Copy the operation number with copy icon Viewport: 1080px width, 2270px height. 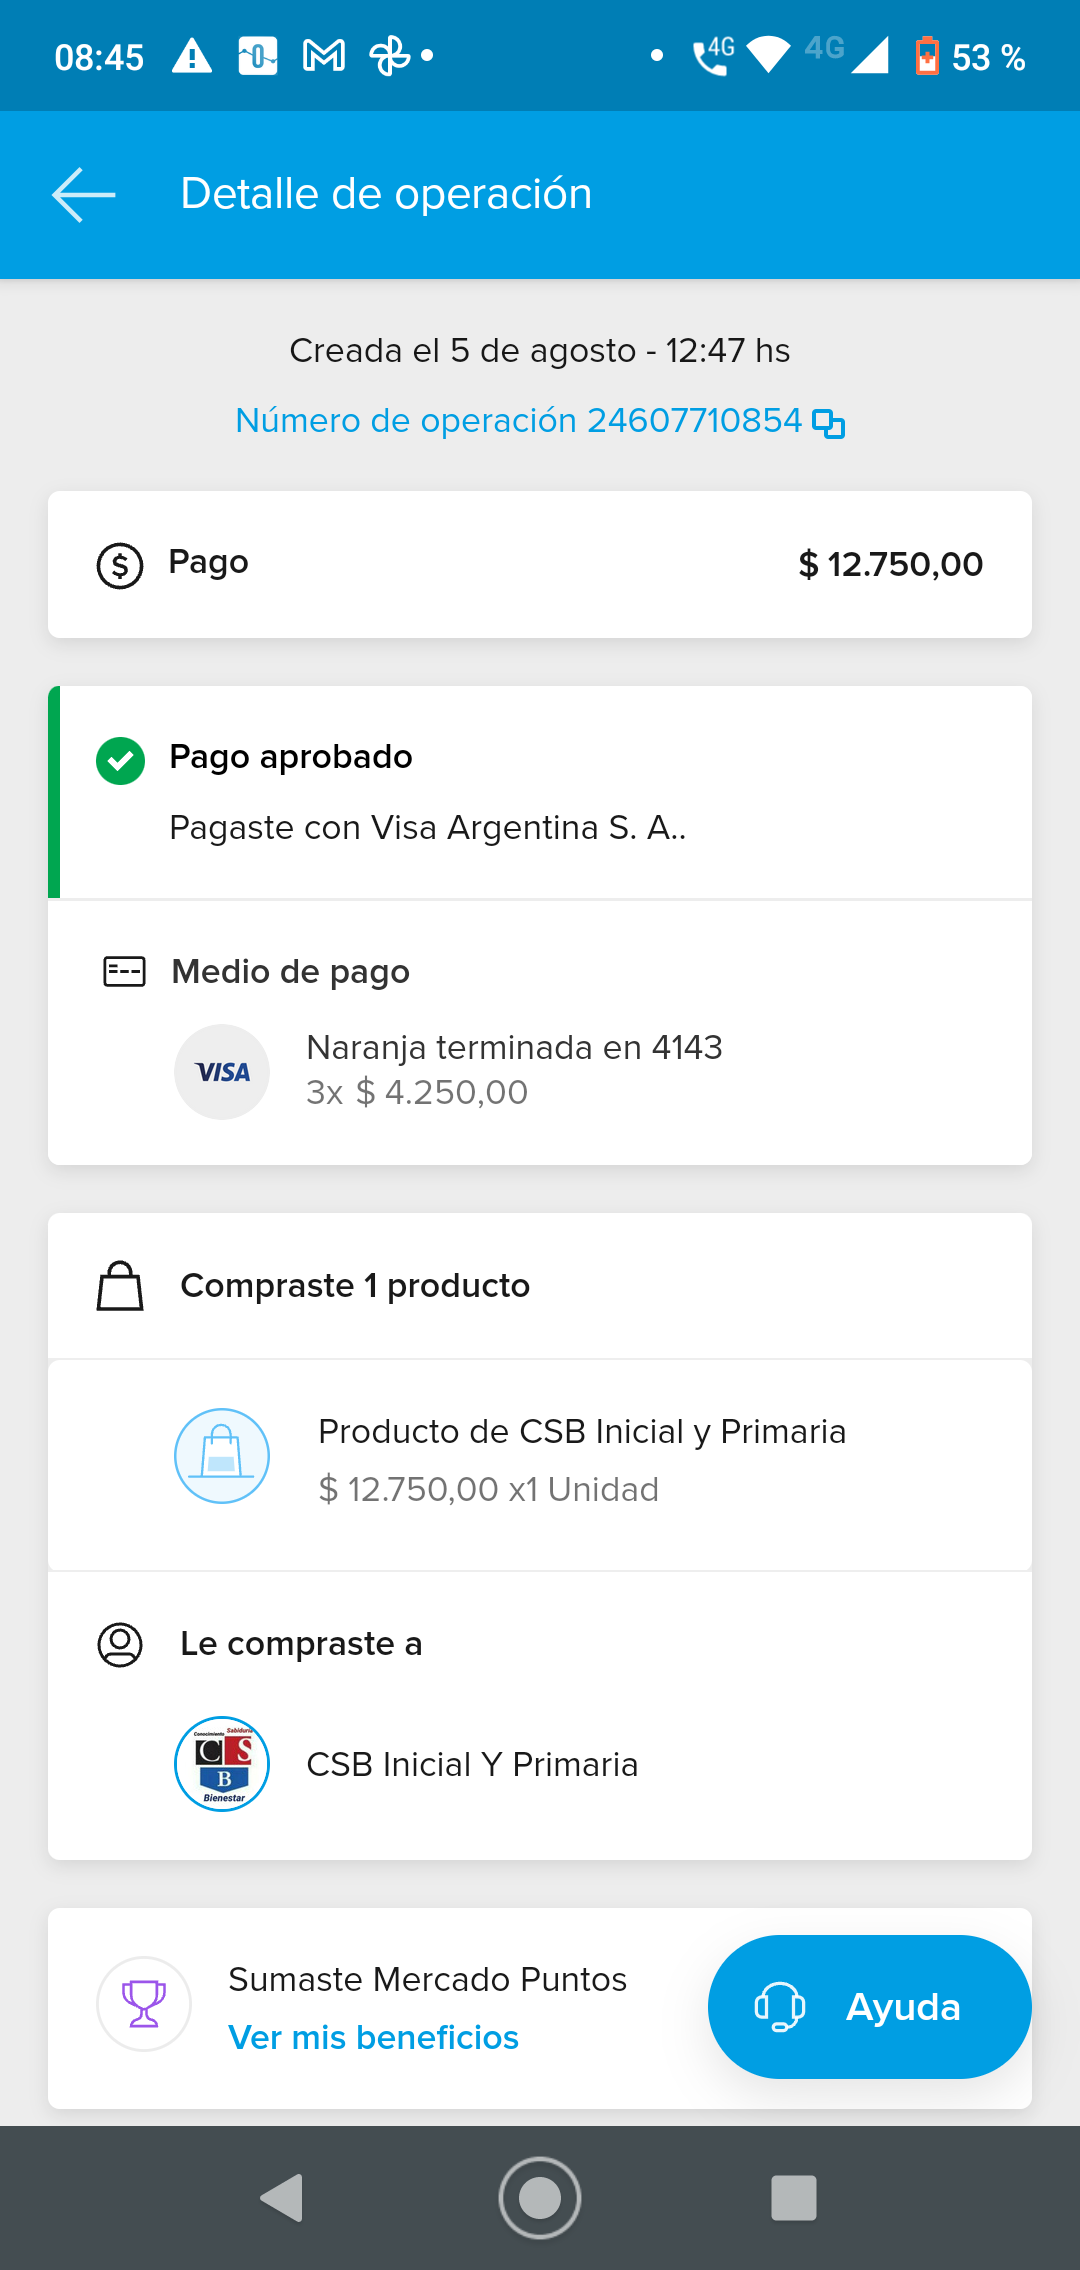pos(828,423)
